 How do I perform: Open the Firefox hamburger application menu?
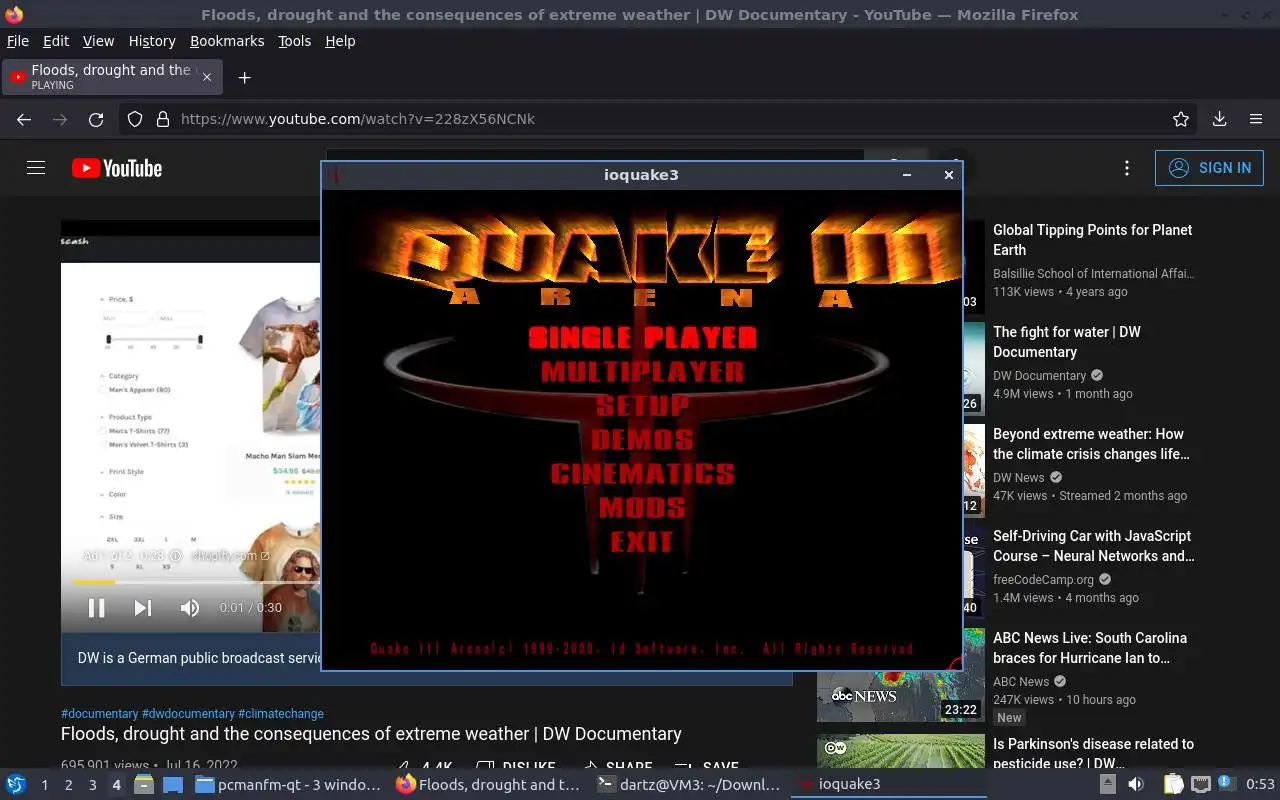[x=1256, y=119]
